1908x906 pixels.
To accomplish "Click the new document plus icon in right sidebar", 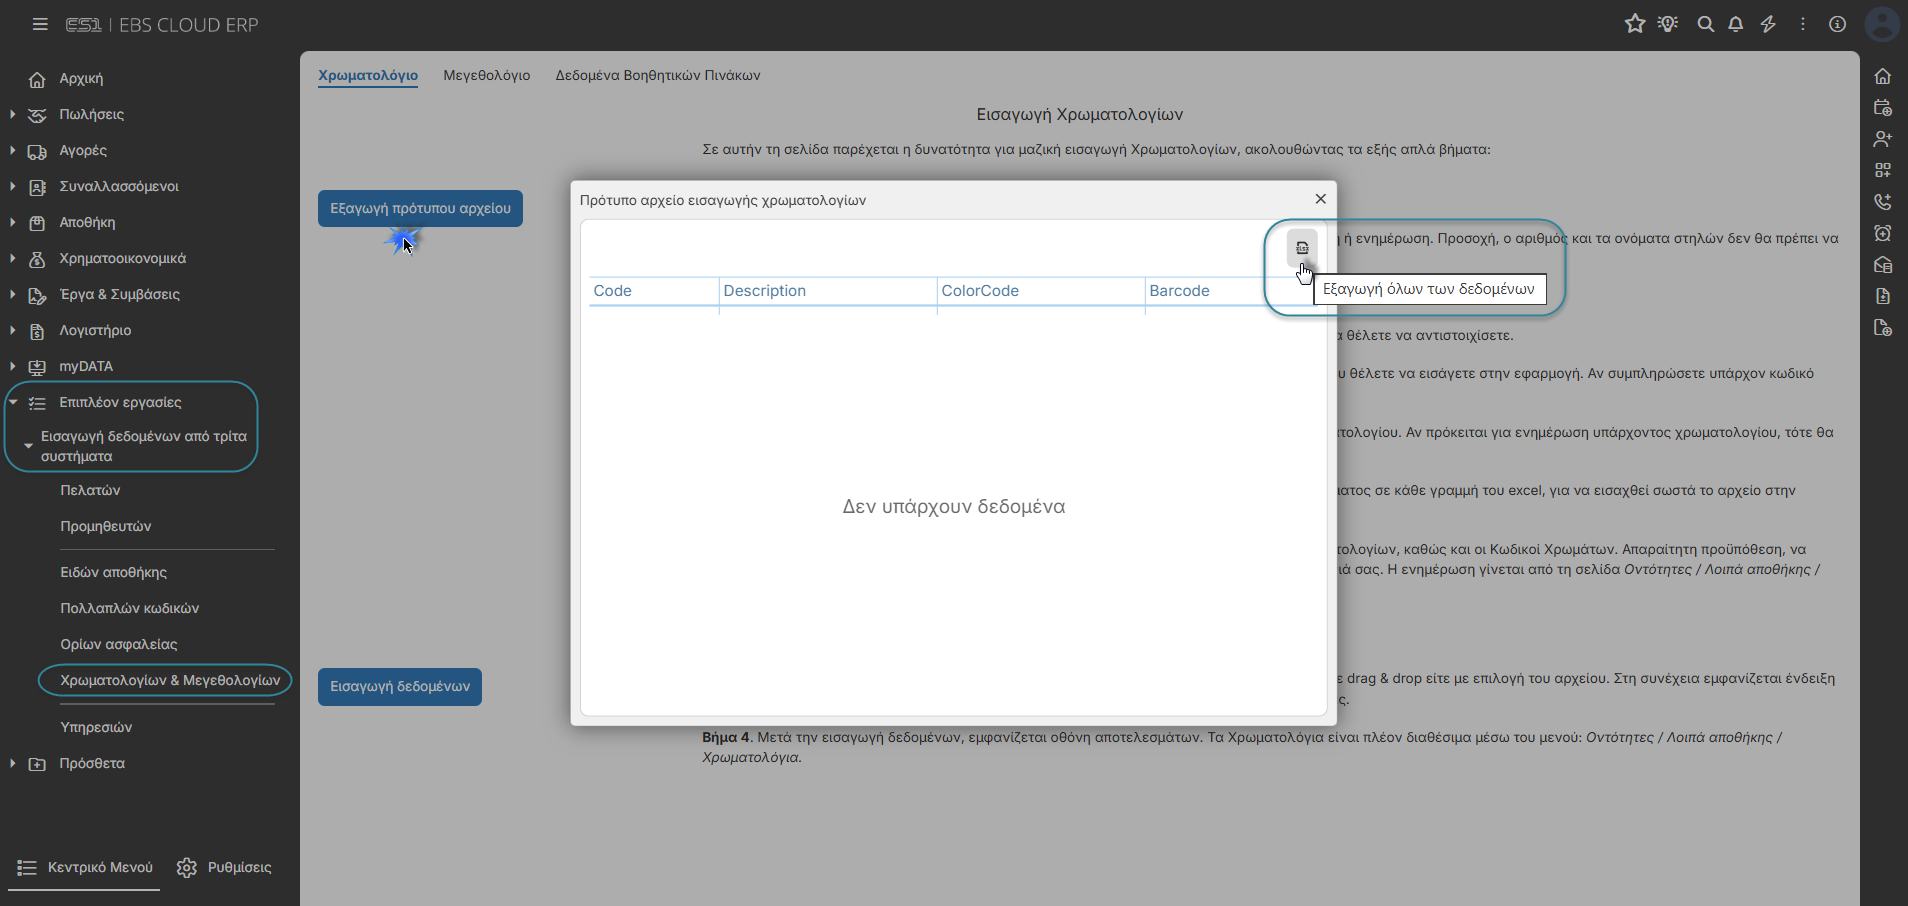I will click(1883, 328).
